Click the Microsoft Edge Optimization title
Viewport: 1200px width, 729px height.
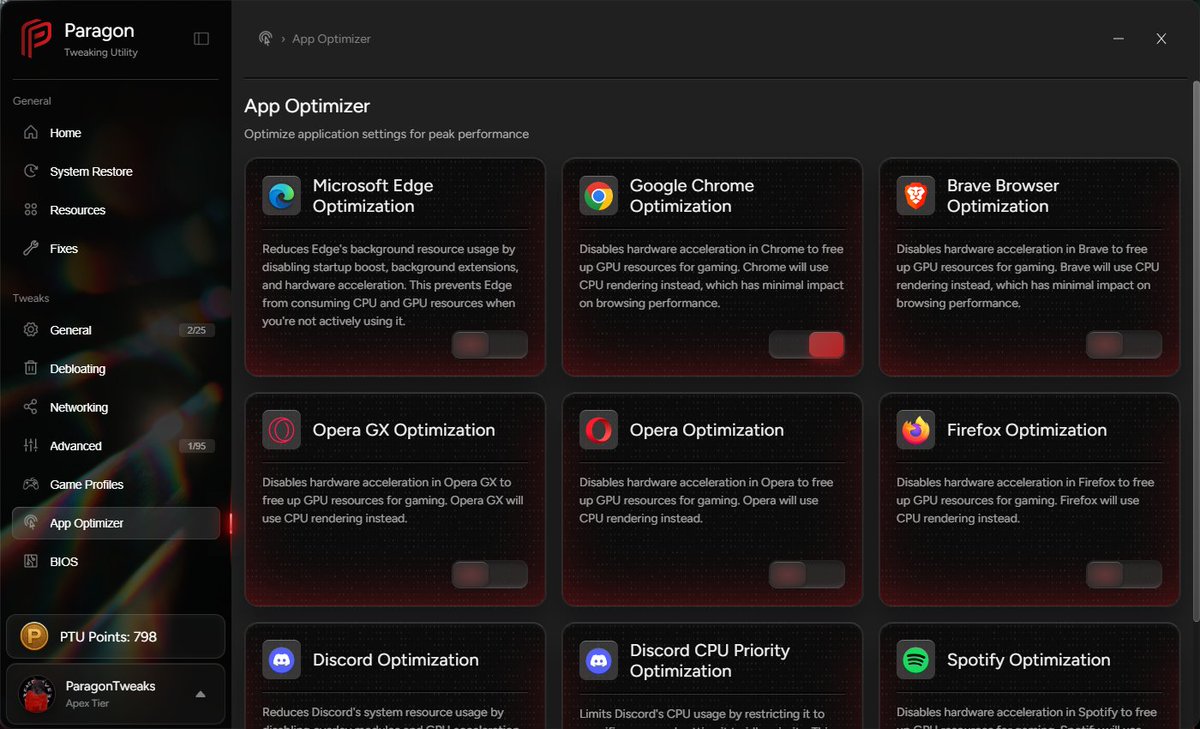(373, 196)
